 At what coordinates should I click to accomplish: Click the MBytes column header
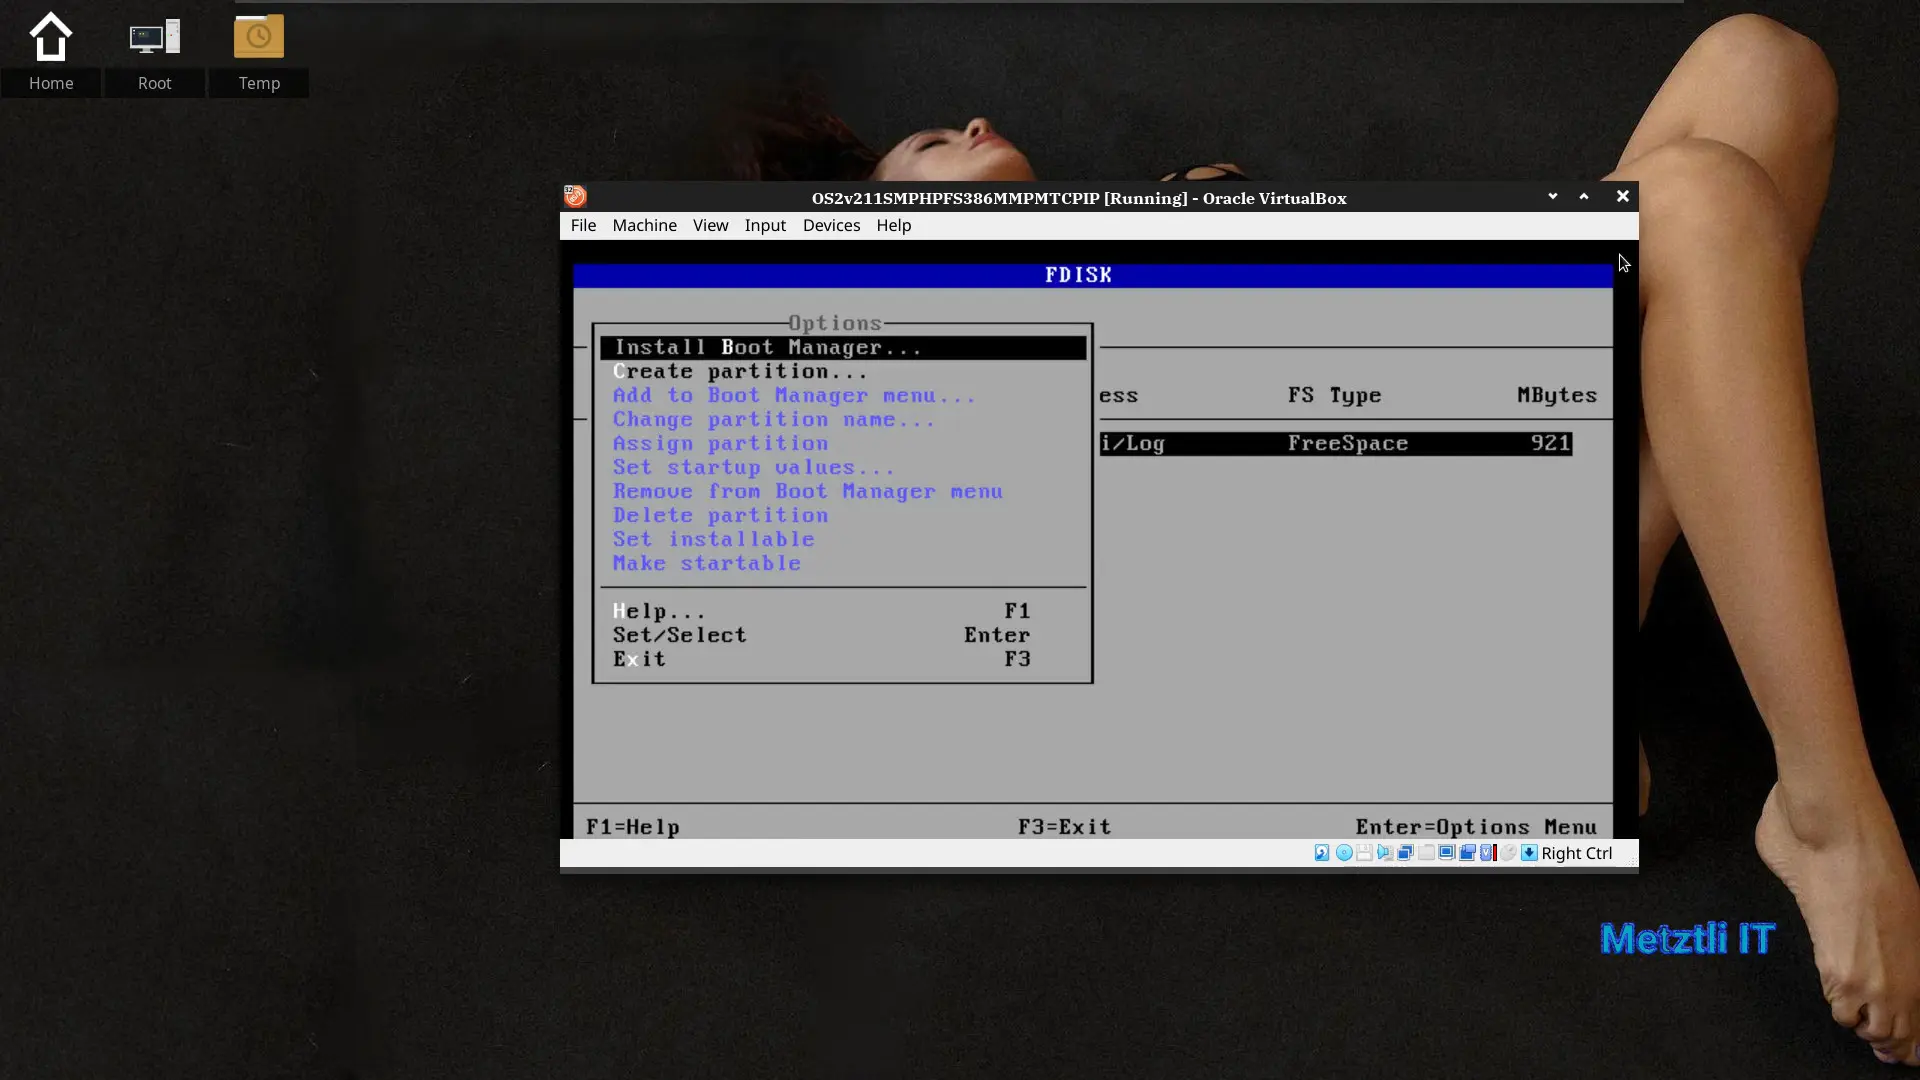1557,395
